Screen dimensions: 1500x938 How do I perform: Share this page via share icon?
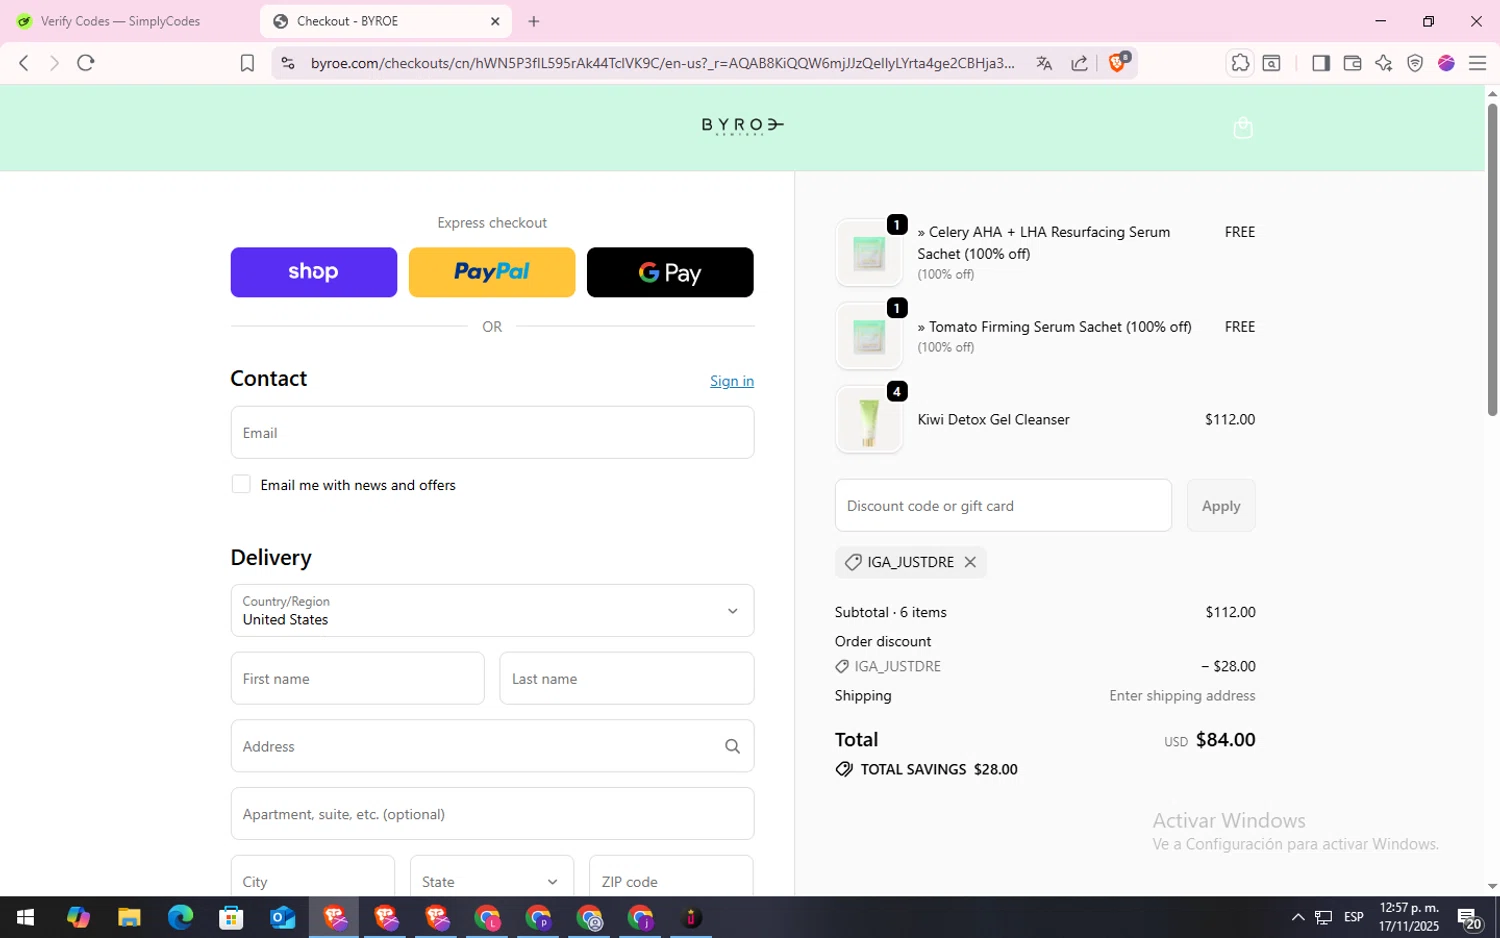pos(1079,63)
